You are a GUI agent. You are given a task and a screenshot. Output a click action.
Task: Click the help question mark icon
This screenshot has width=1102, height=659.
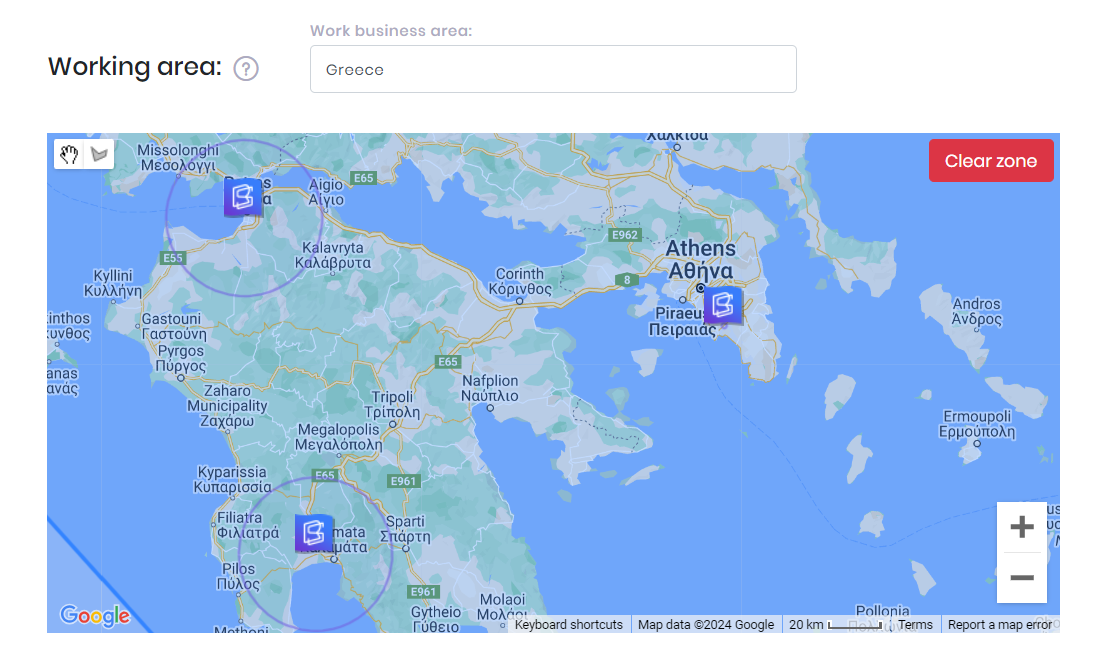click(246, 69)
